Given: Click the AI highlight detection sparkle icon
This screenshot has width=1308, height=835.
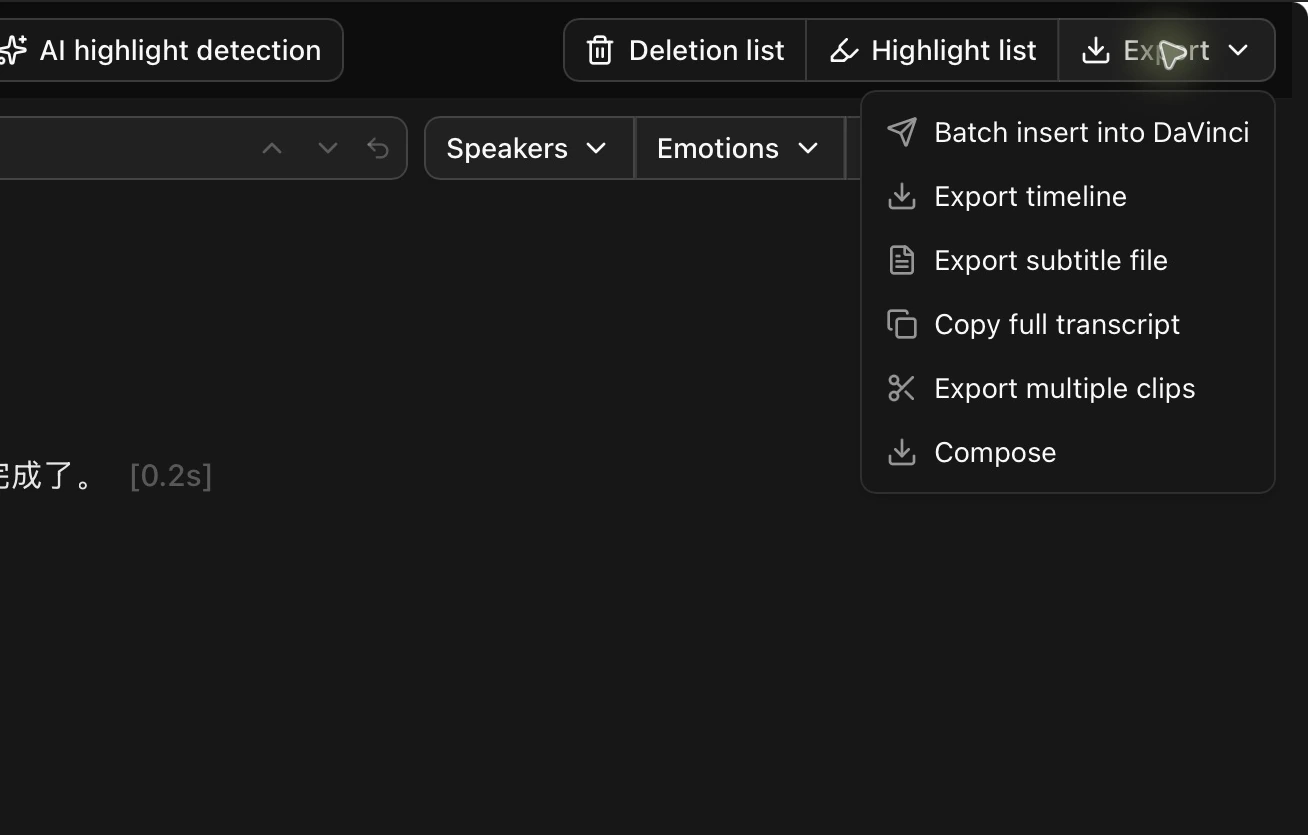Looking at the screenshot, I should click(x=12, y=50).
